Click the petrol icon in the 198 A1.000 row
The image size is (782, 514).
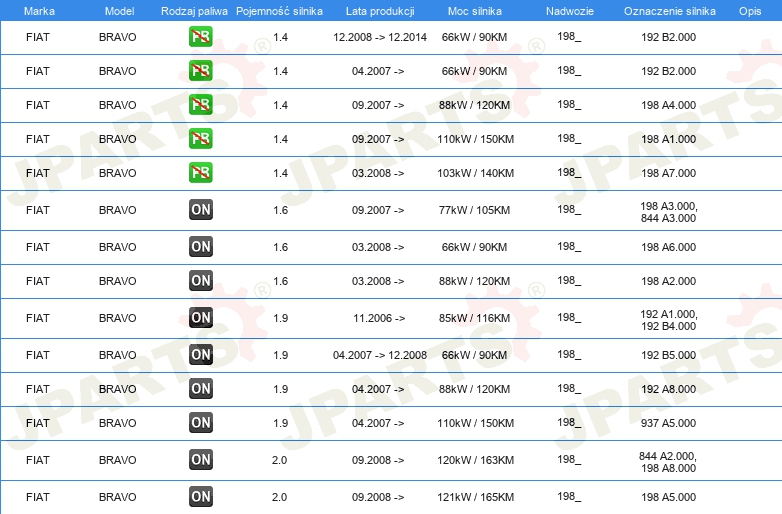[x=200, y=138]
